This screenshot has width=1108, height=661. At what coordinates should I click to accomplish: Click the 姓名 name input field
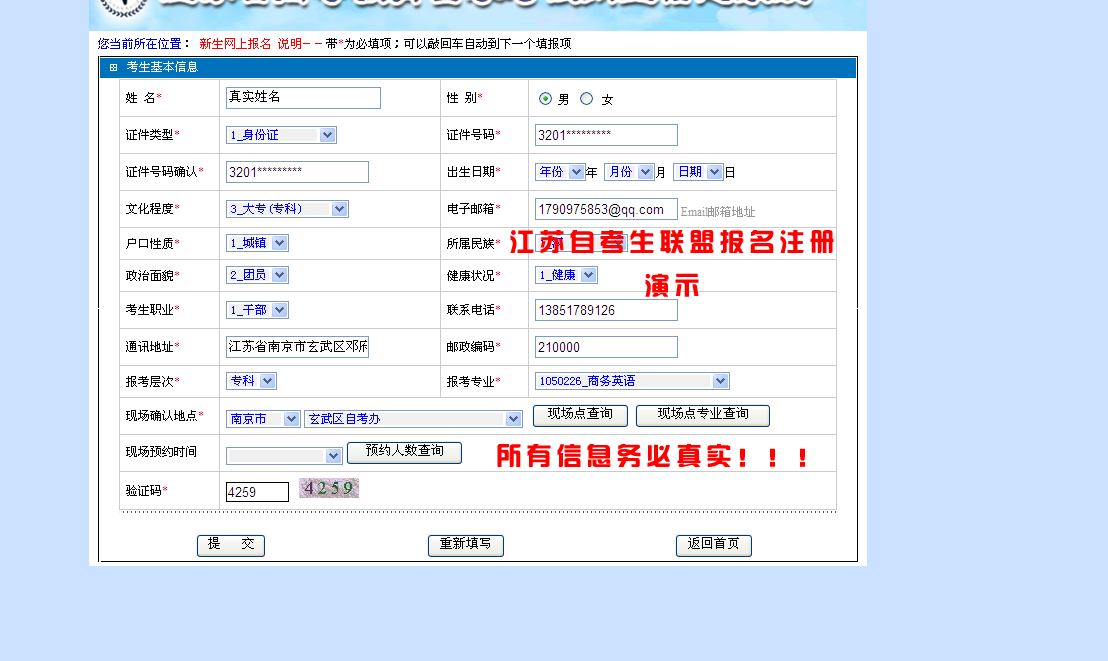[x=303, y=97]
